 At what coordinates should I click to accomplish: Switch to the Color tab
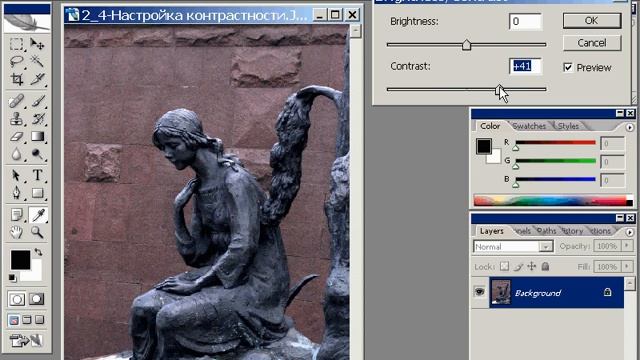(x=490, y=126)
